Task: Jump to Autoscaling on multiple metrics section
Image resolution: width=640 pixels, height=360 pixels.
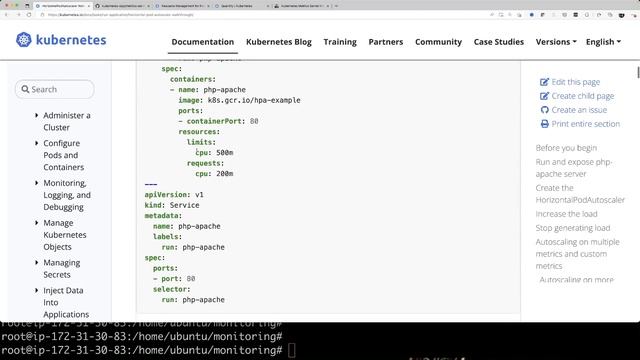Action: pyautogui.click(x=577, y=253)
